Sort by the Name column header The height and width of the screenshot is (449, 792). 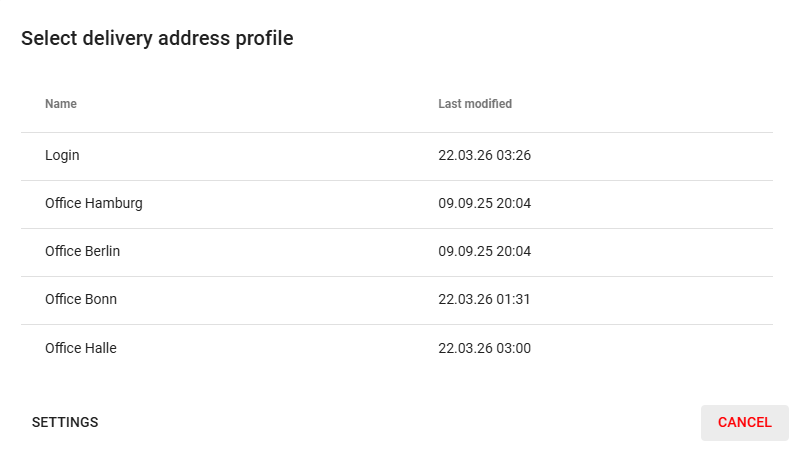point(61,104)
